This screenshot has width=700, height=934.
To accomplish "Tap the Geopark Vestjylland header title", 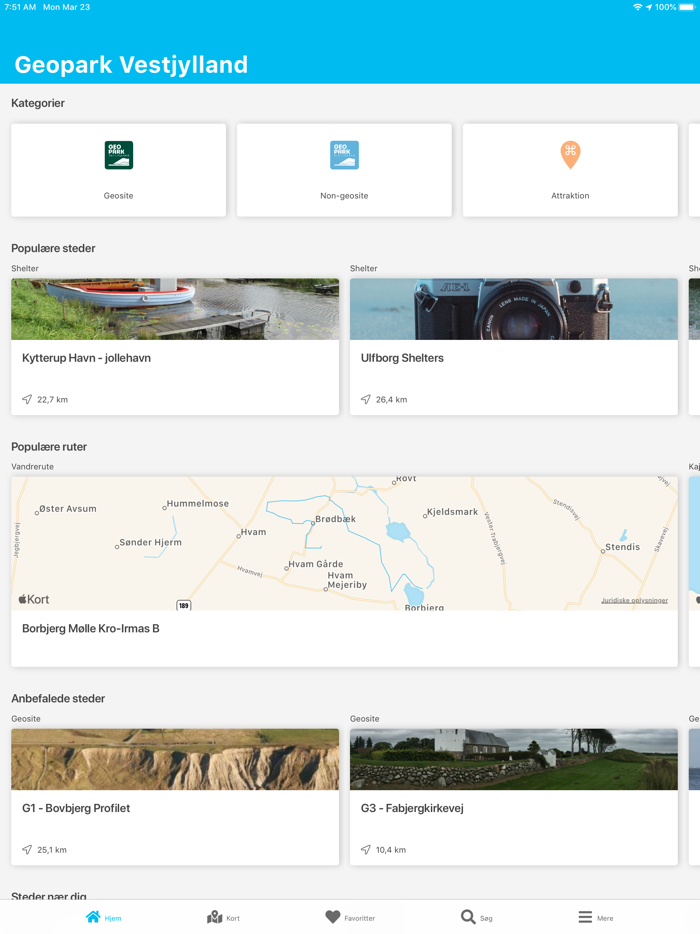I will pos(131,64).
